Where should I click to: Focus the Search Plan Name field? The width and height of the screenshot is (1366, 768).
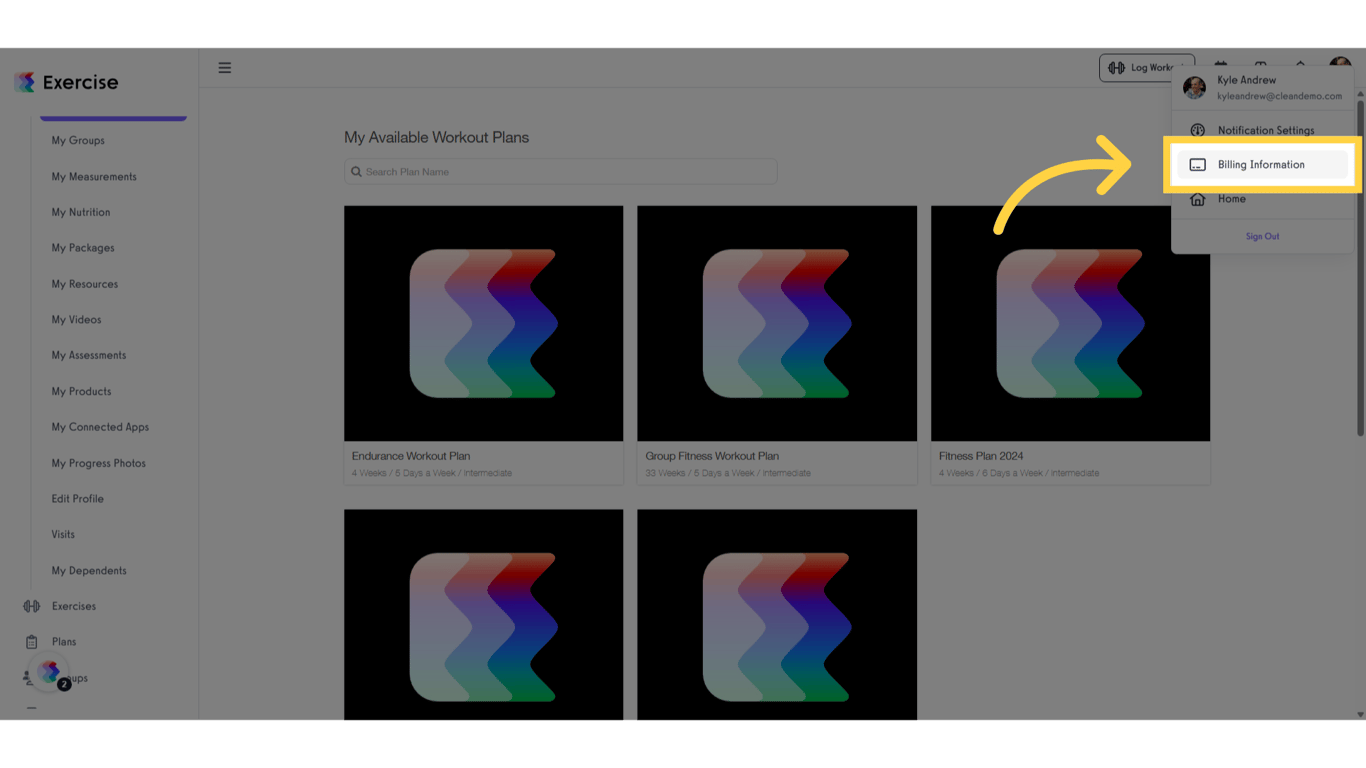560,172
